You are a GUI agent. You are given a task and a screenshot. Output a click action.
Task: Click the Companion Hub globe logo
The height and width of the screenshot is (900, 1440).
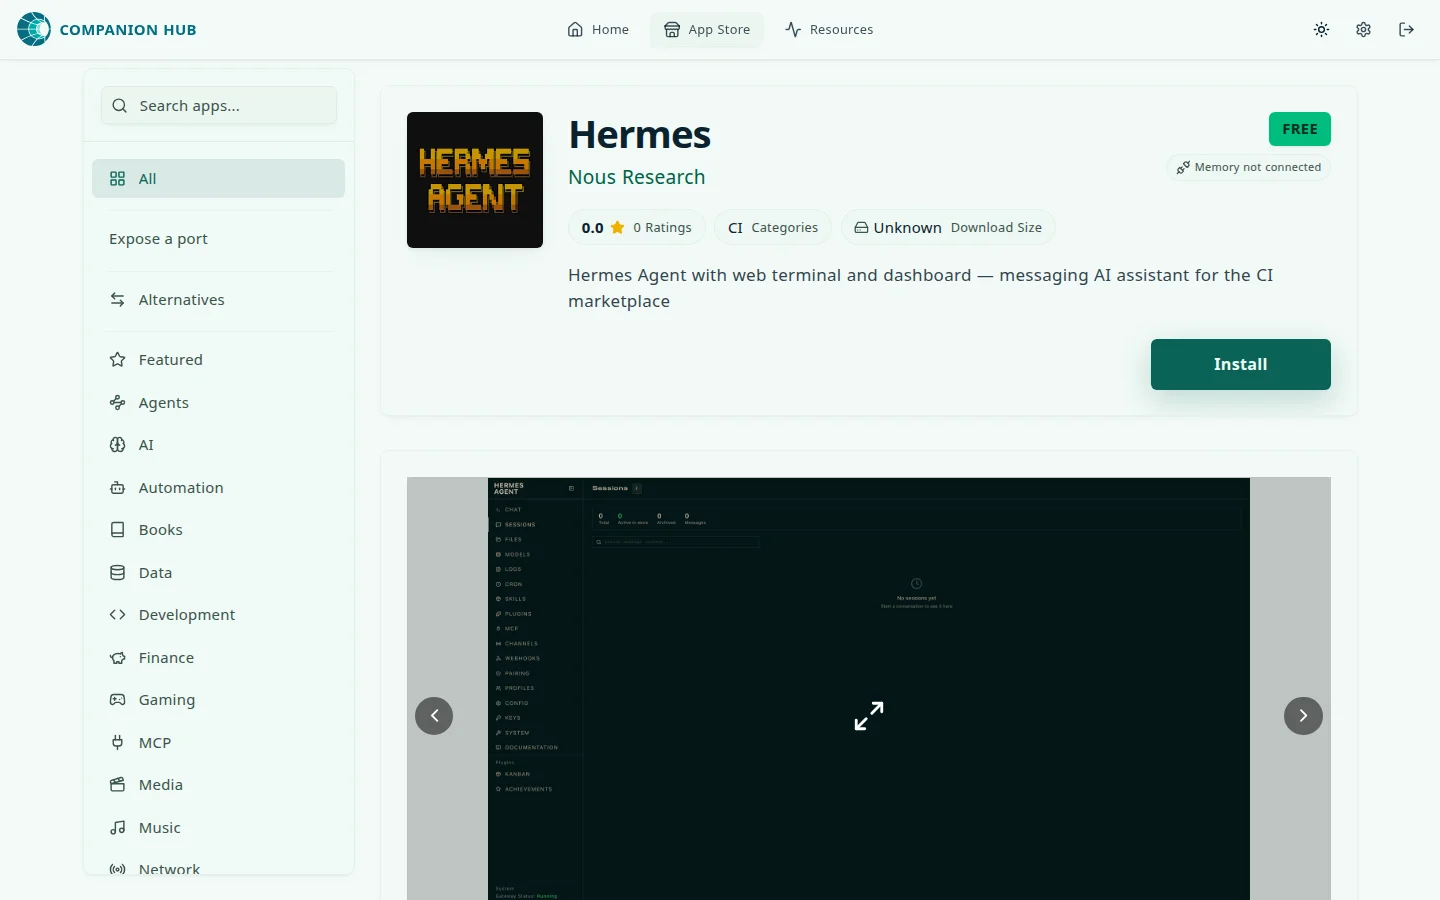click(x=34, y=29)
